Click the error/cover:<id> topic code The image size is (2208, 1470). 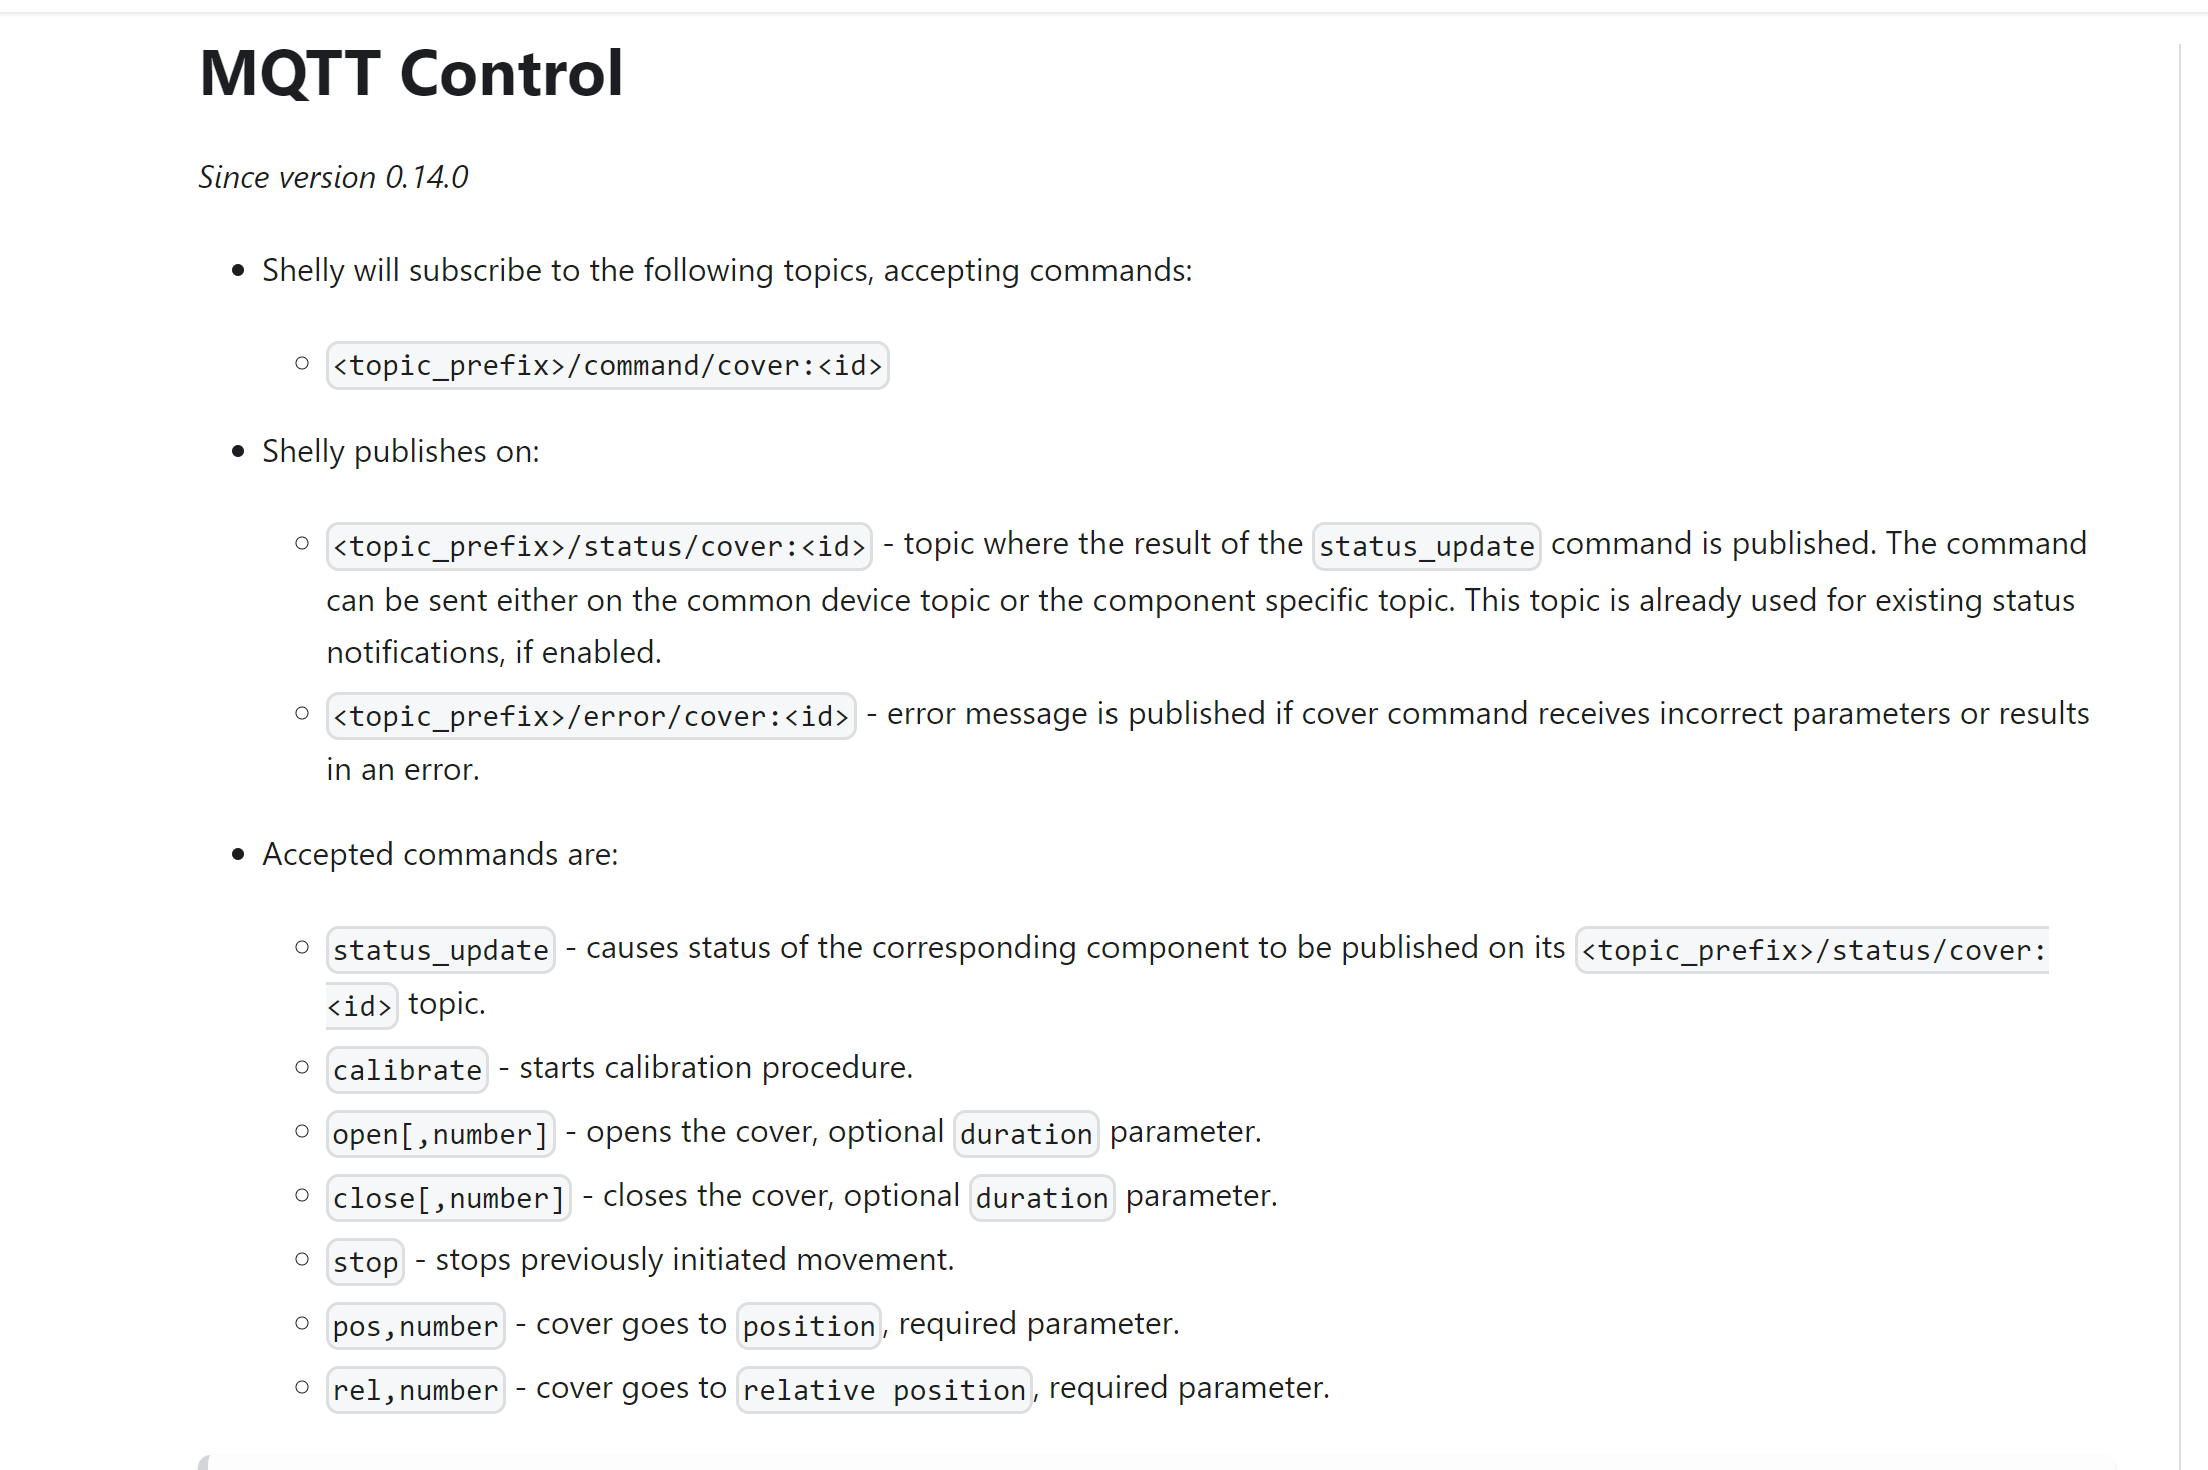click(591, 716)
